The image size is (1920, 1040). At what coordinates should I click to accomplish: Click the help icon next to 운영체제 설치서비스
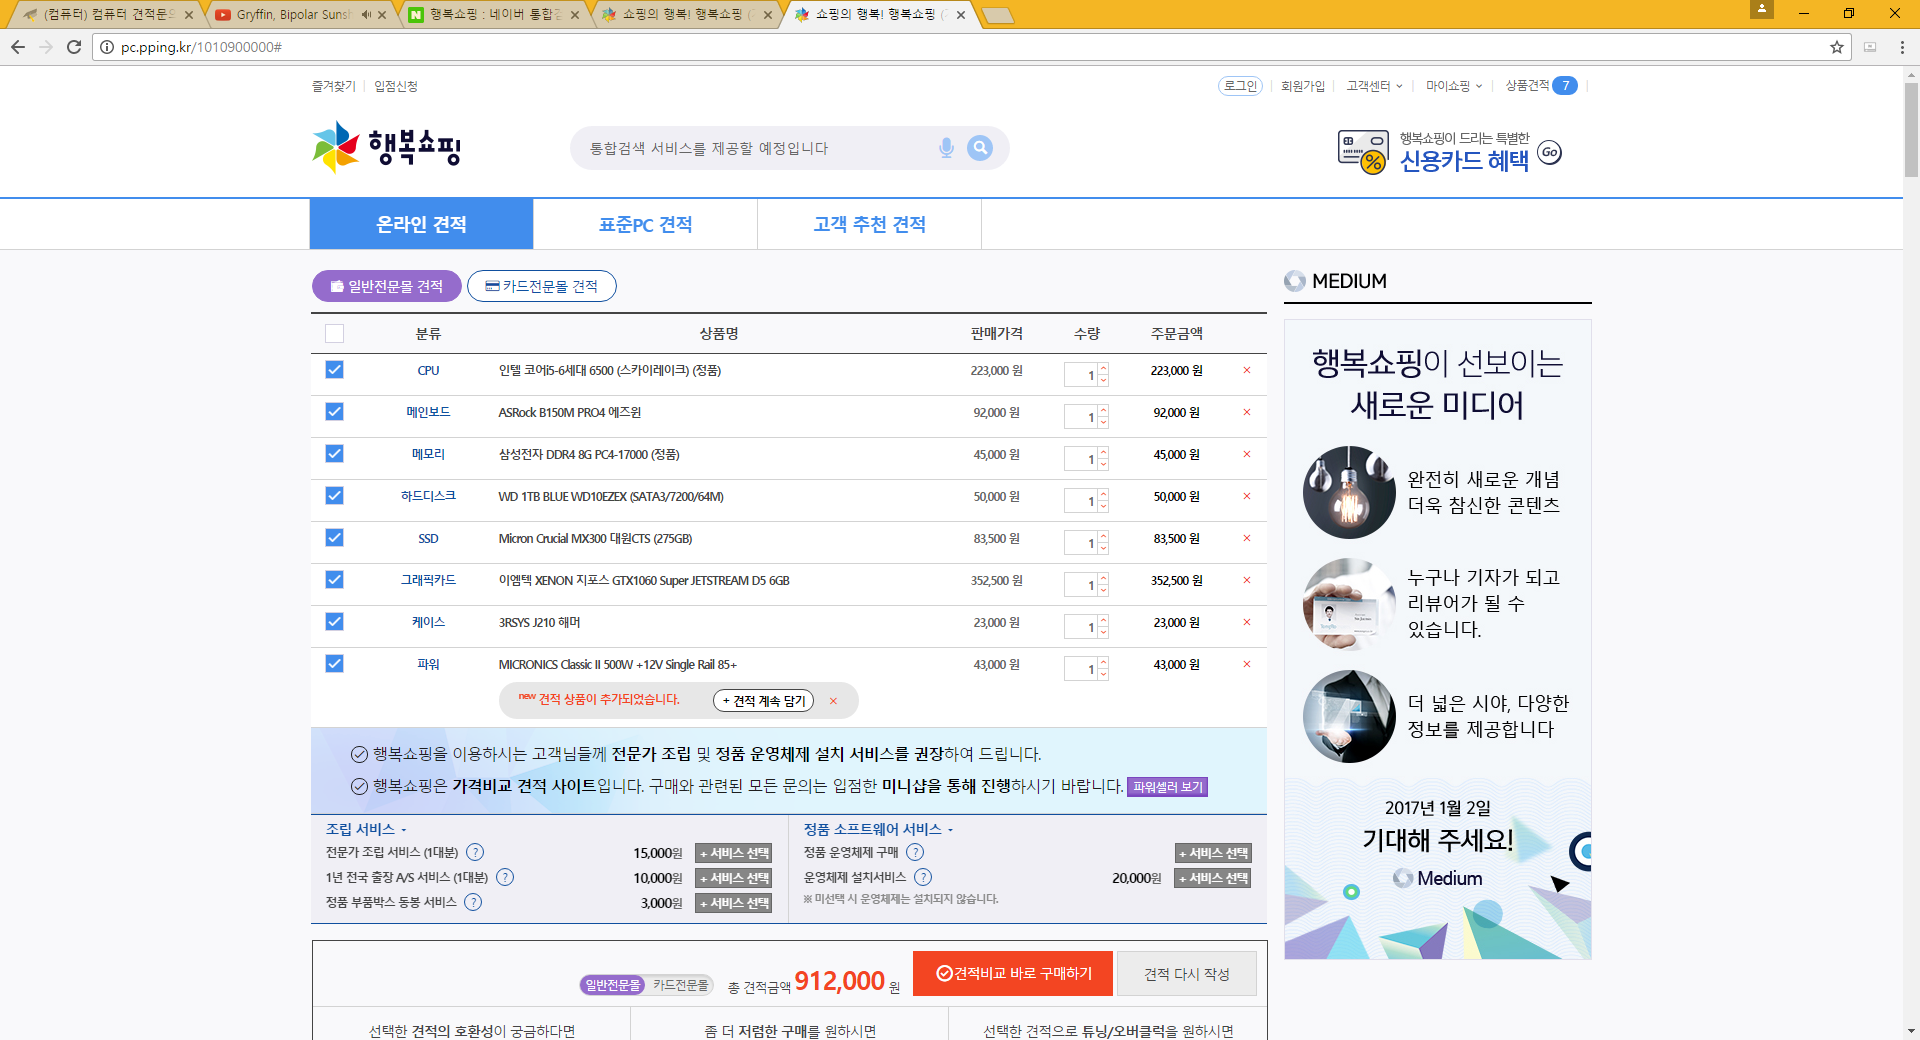pos(923,878)
